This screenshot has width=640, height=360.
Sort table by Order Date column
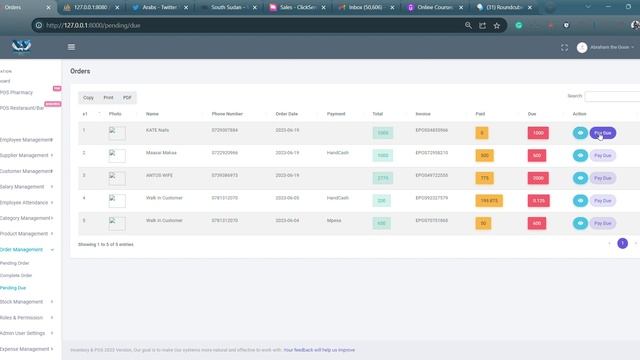[287, 114]
